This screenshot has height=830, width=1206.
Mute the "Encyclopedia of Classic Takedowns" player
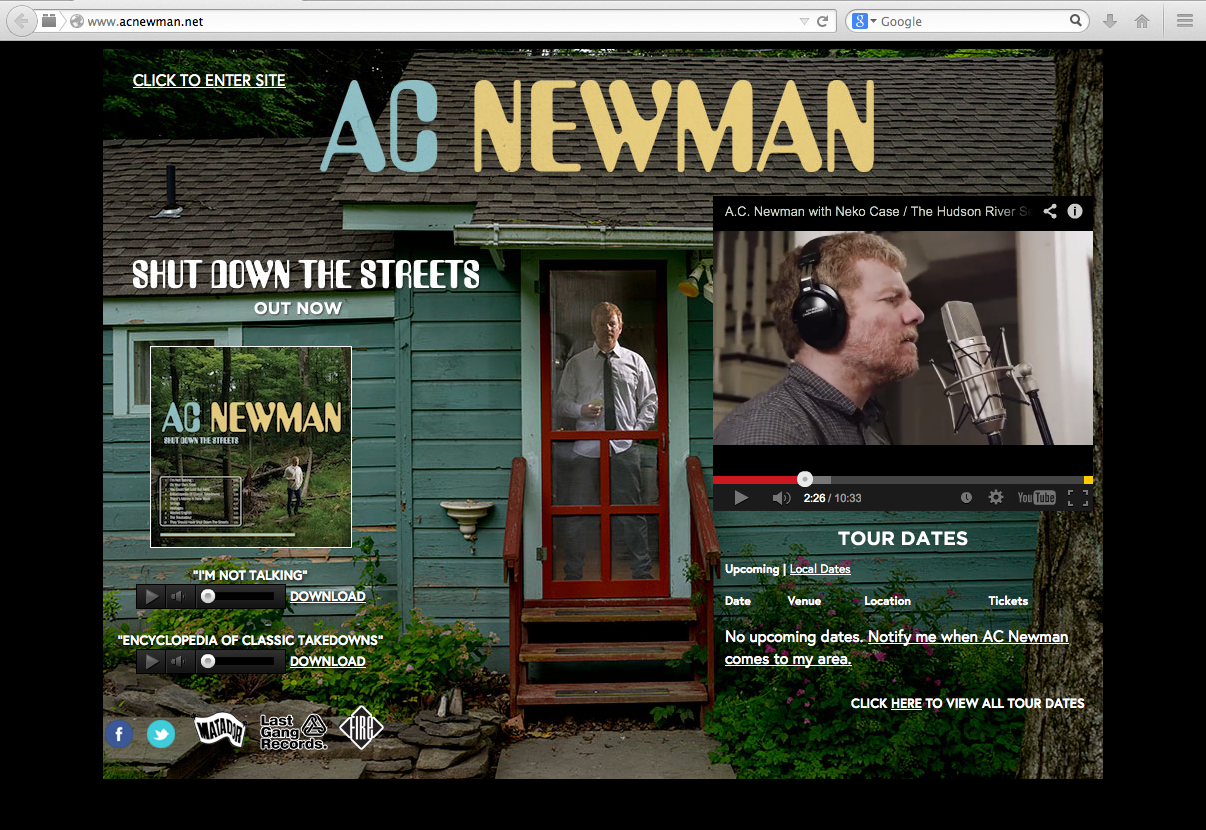pos(178,662)
